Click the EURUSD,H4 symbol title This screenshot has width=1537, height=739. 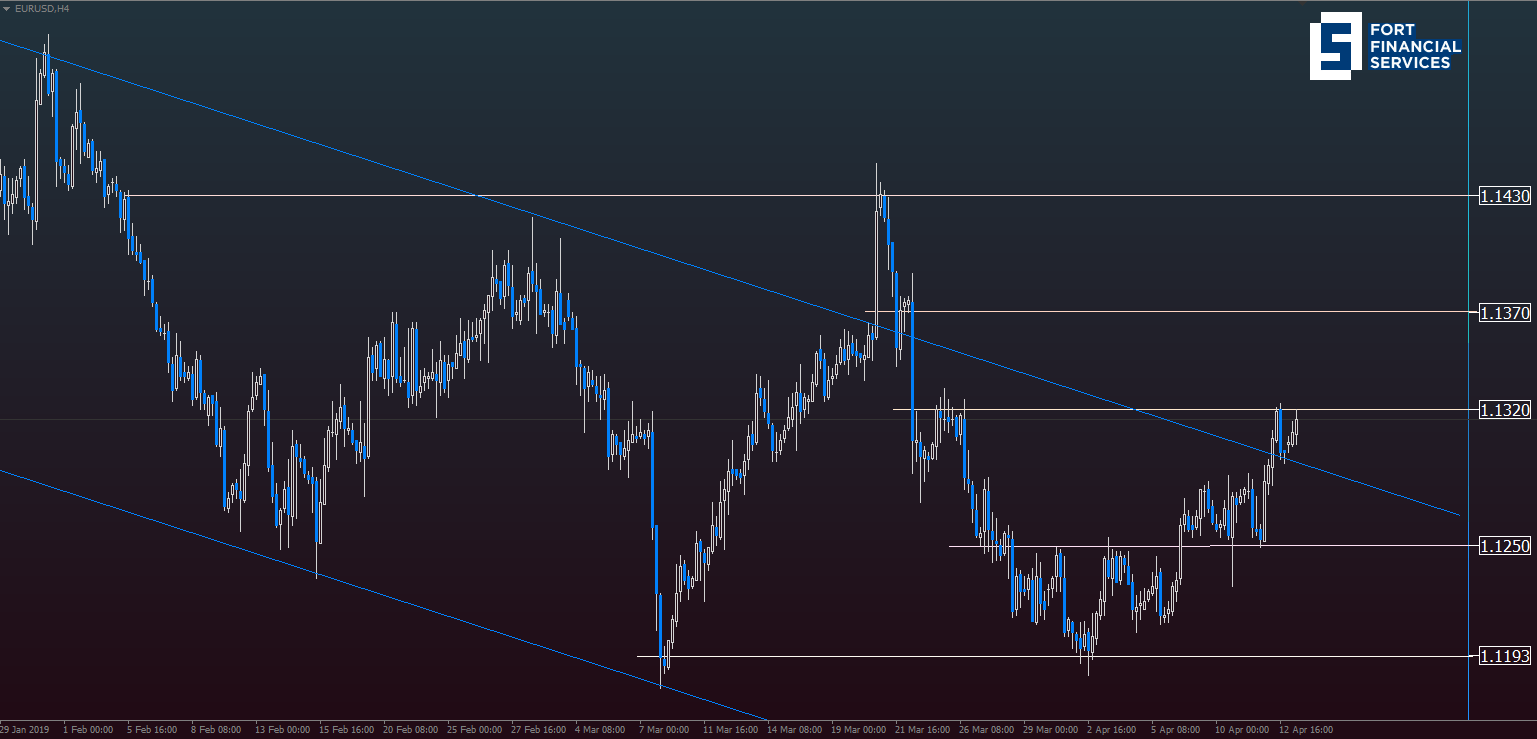35,8
